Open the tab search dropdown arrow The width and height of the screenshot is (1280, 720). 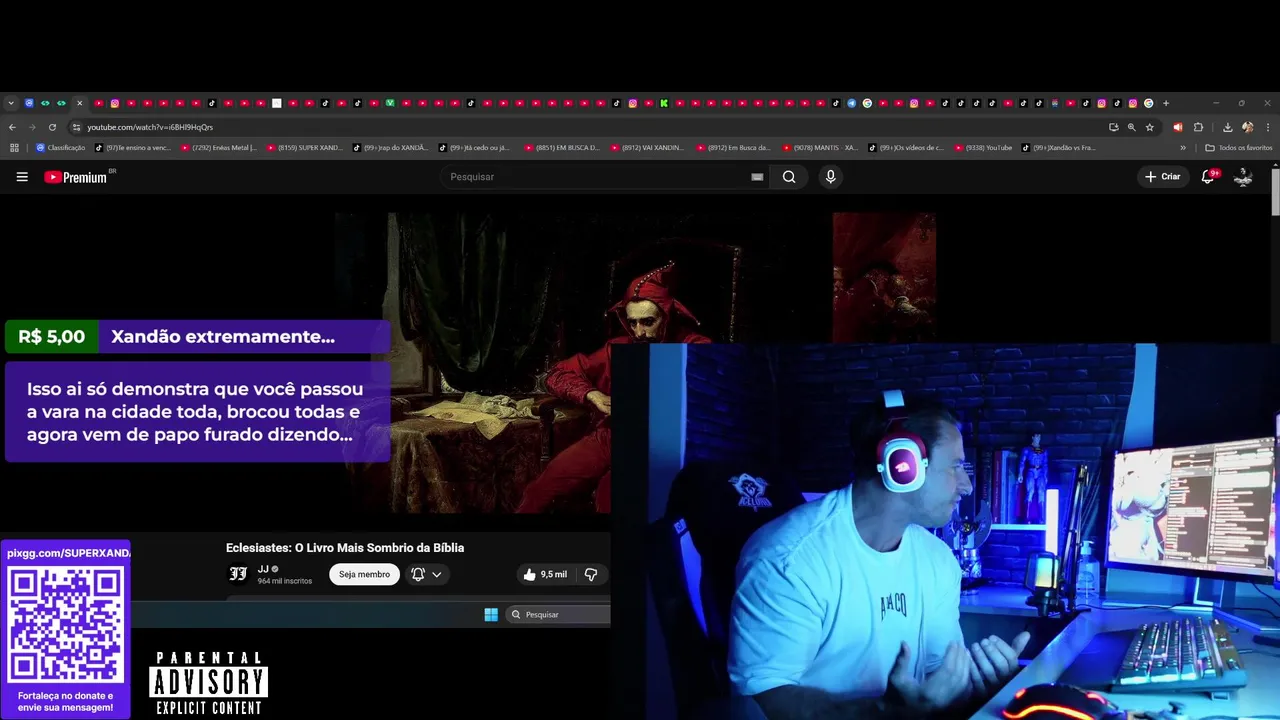point(11,103)
